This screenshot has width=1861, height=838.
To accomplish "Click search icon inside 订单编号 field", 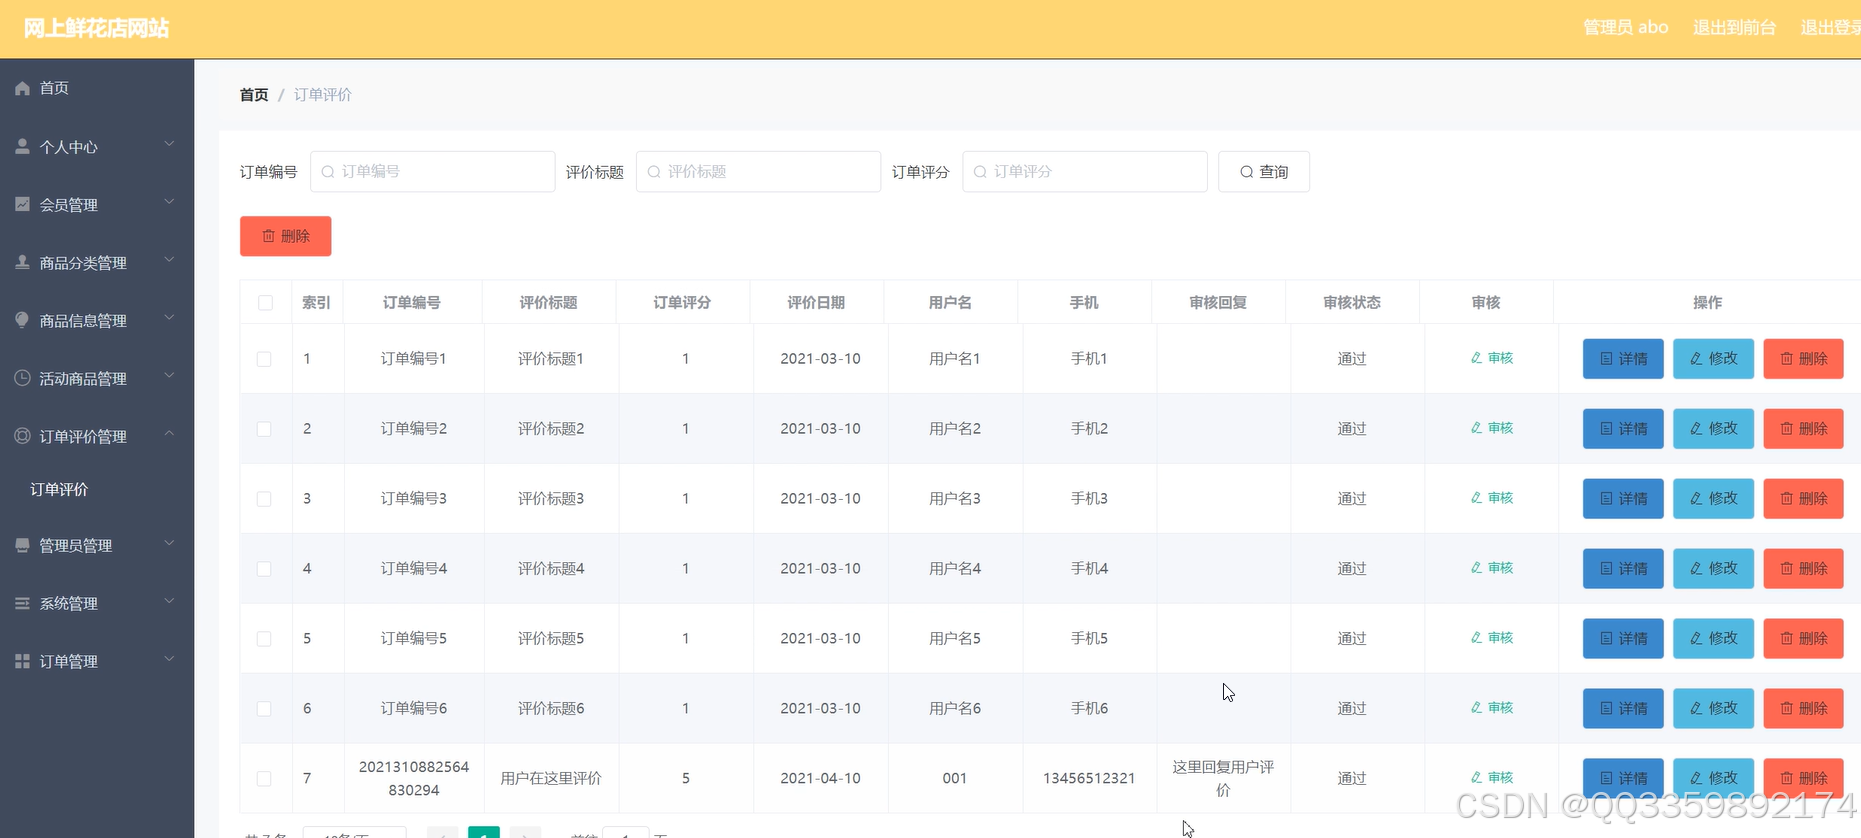I will 327,172.
